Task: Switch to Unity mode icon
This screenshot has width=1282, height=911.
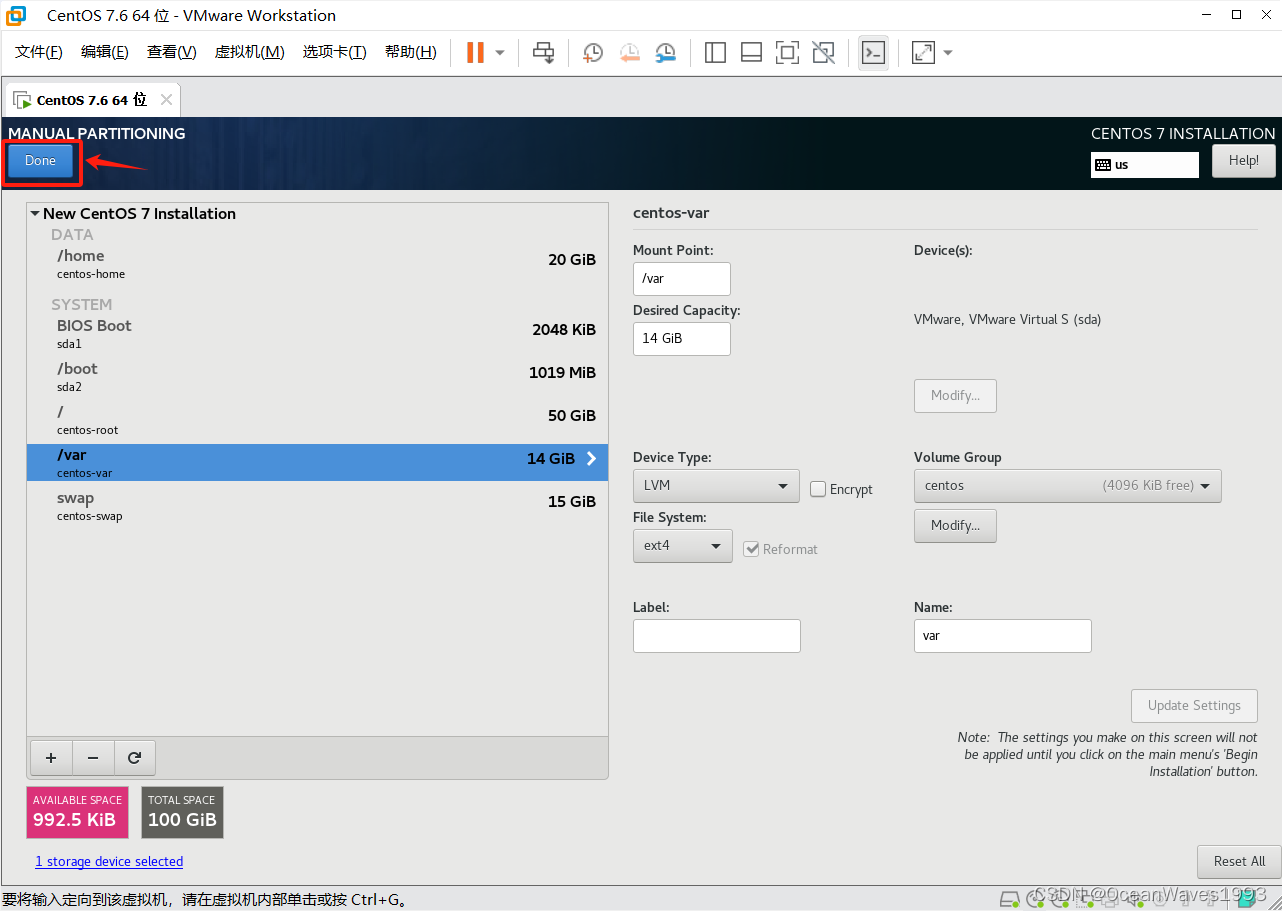Action: point(823,53)
